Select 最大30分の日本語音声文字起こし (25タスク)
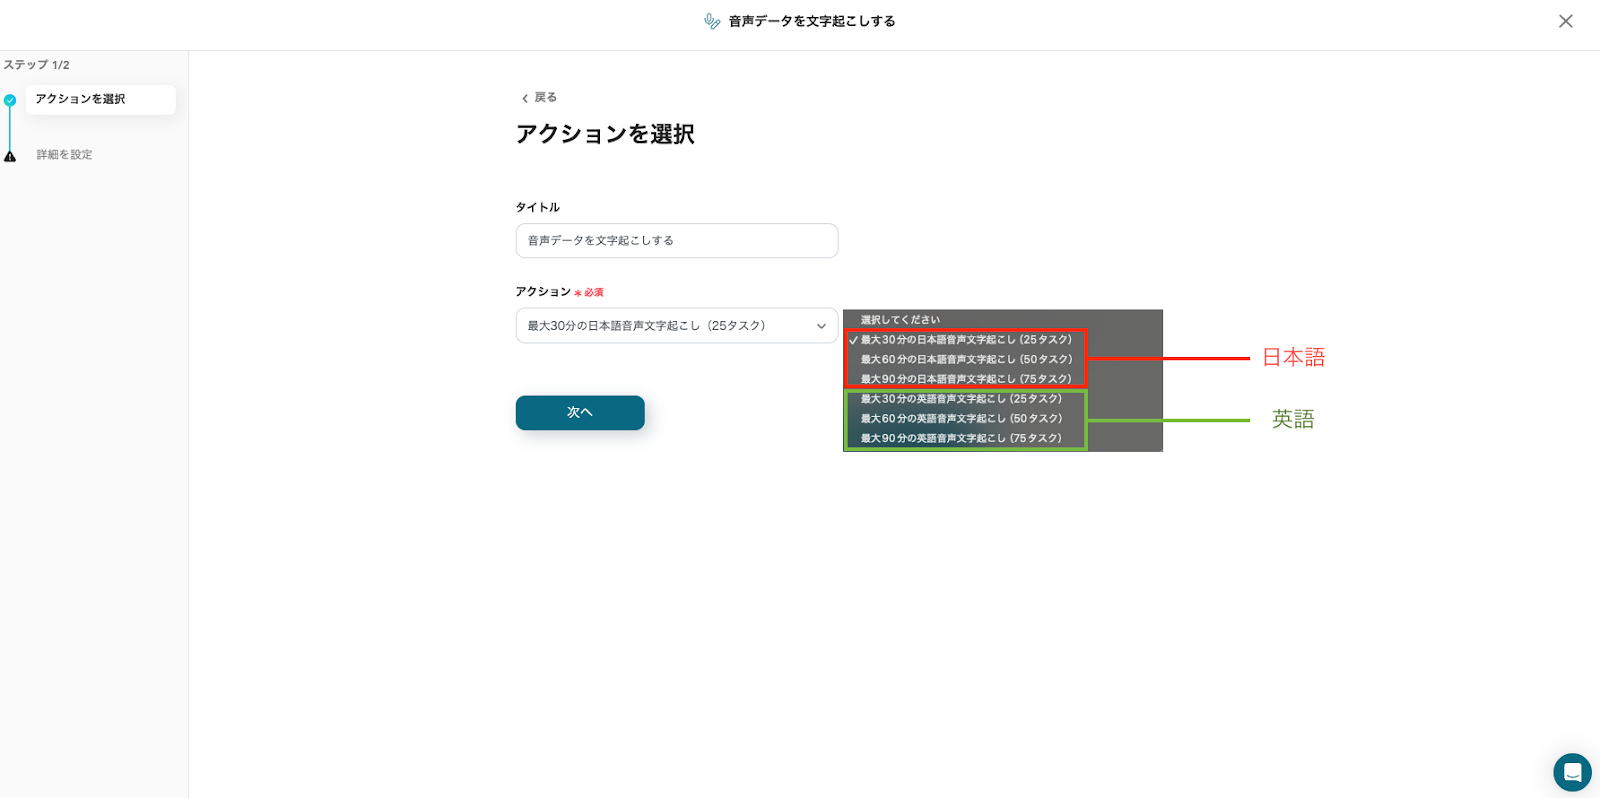Screen dimensions: 1600x798 tap(966, 340)
